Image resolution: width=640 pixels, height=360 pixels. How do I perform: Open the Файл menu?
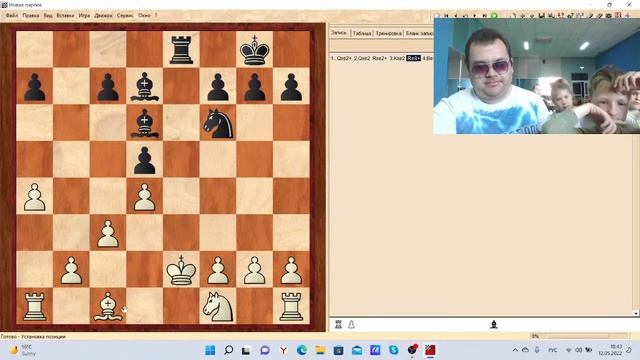coord(12,16)
